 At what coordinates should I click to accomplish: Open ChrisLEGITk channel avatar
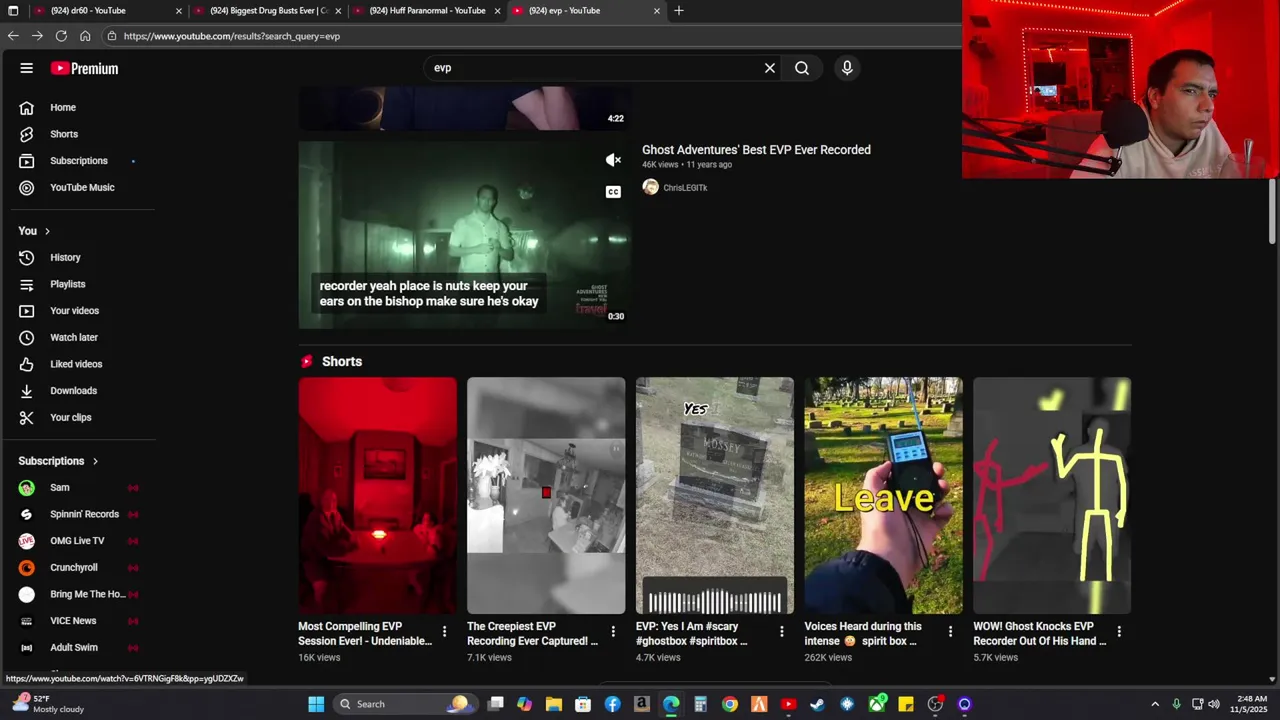pos(650,187)
